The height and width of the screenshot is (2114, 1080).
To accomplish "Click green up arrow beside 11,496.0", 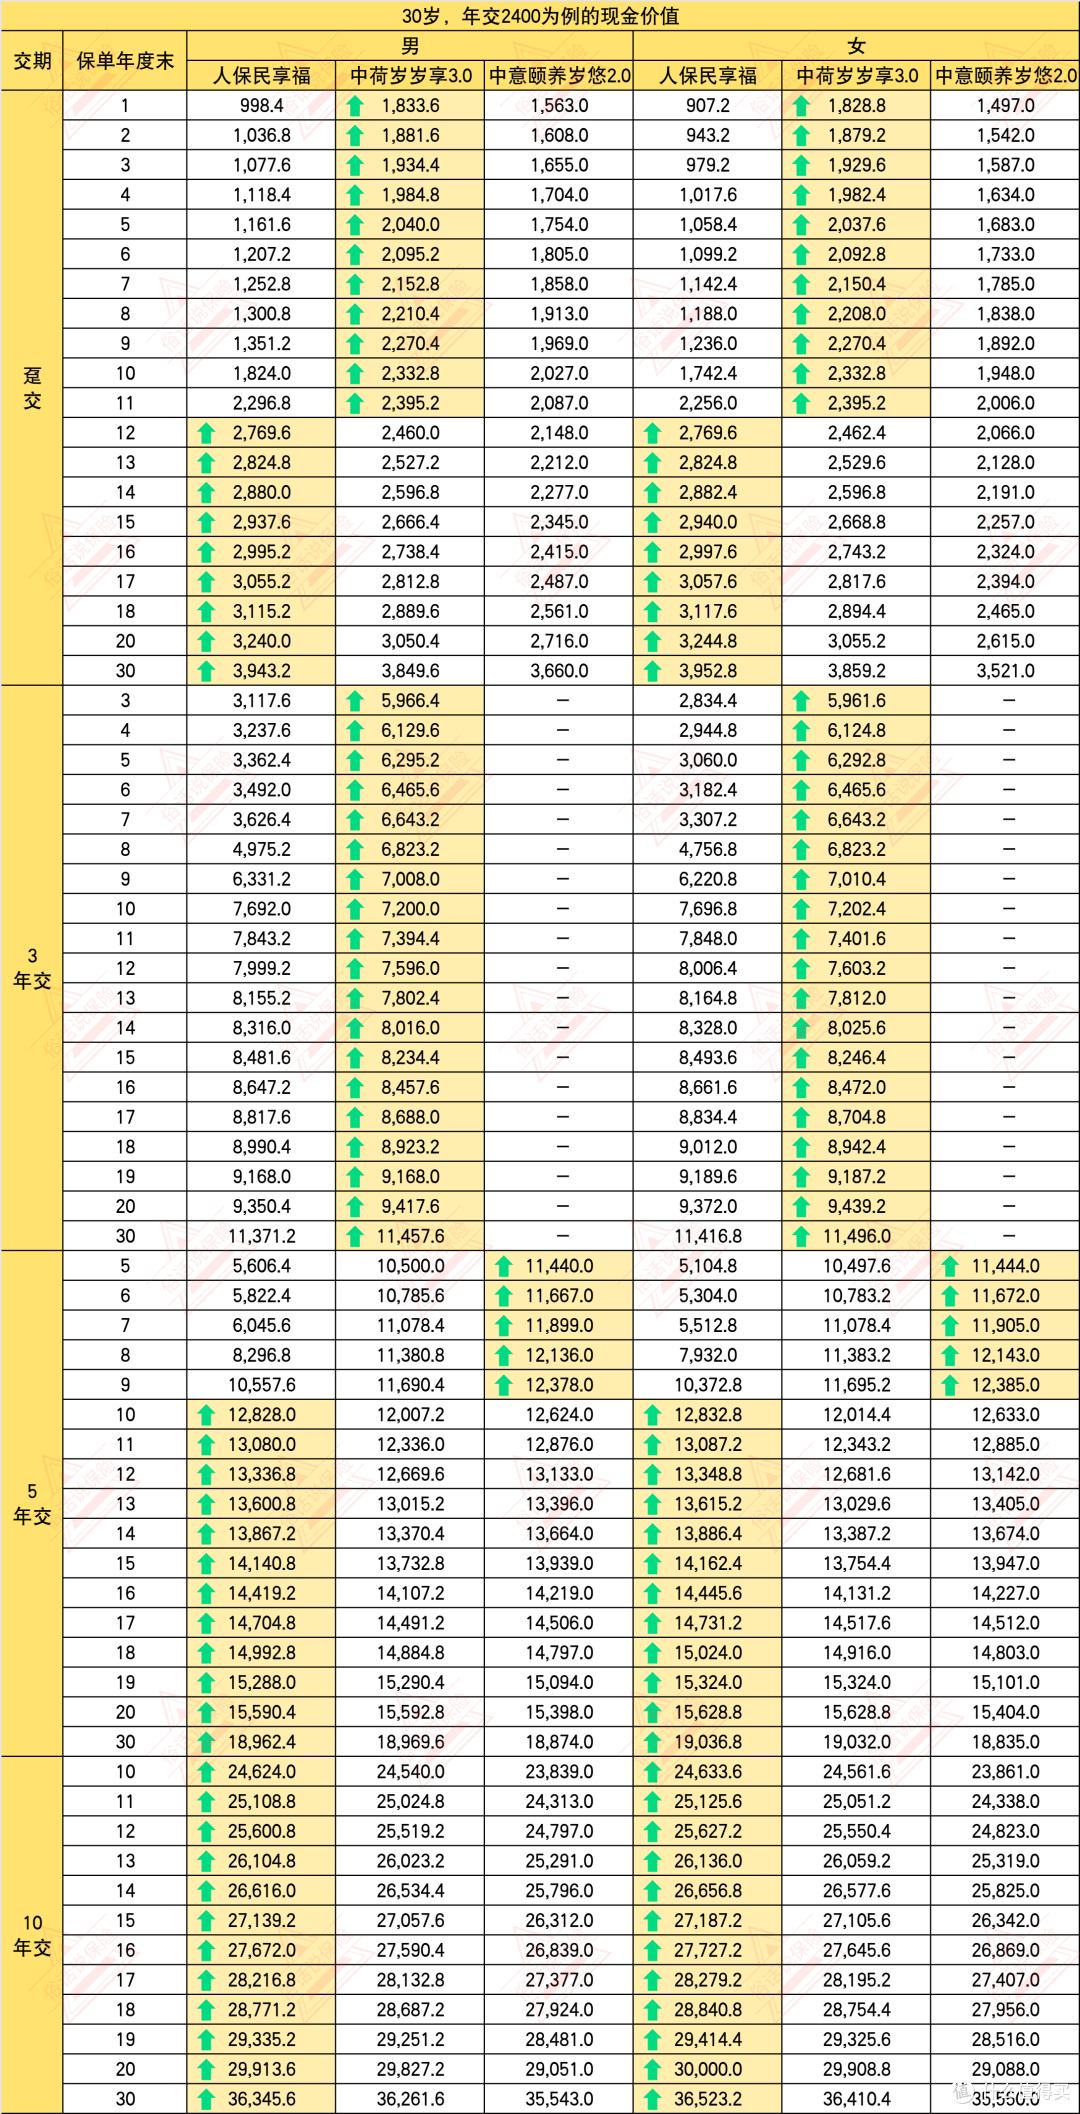I will pos(801,1237).
